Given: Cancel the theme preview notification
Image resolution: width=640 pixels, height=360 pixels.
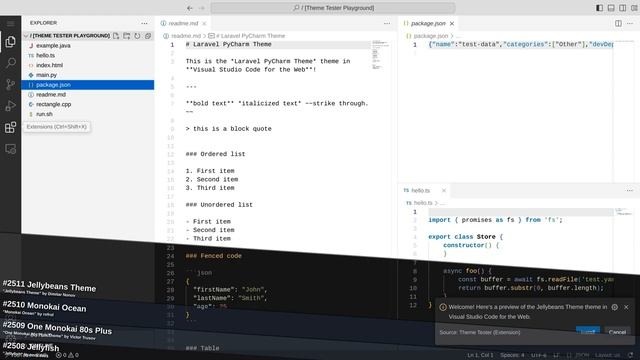Looking at the screenshot, I should (x=617, y=332).
